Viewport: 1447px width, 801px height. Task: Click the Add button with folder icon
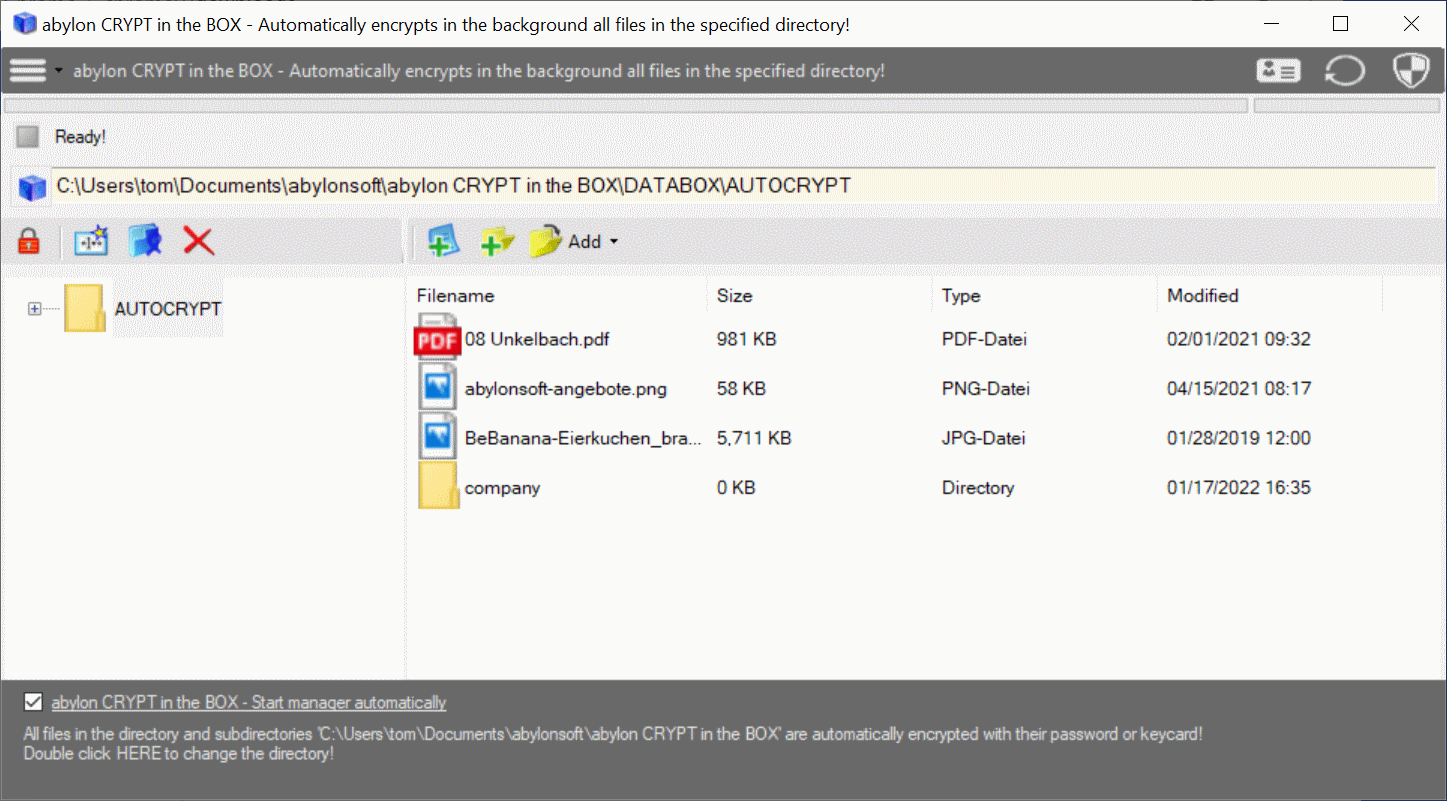pyautogui.click(x=565, y=241)
